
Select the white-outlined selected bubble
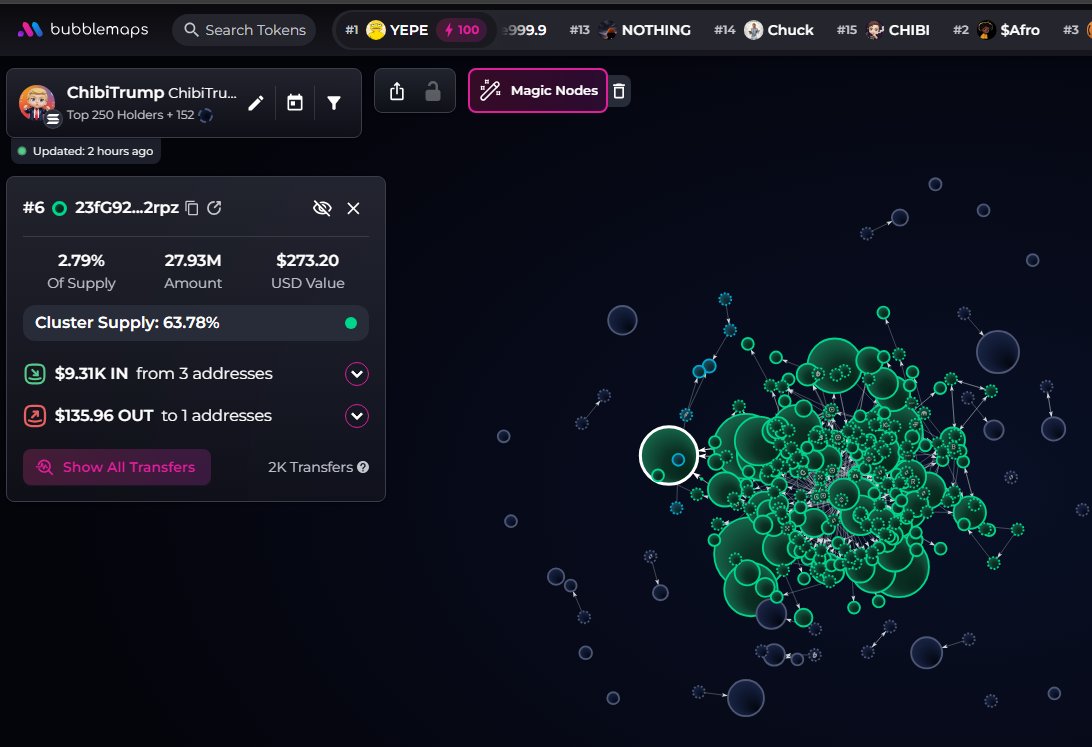click(x=669, y=455)
